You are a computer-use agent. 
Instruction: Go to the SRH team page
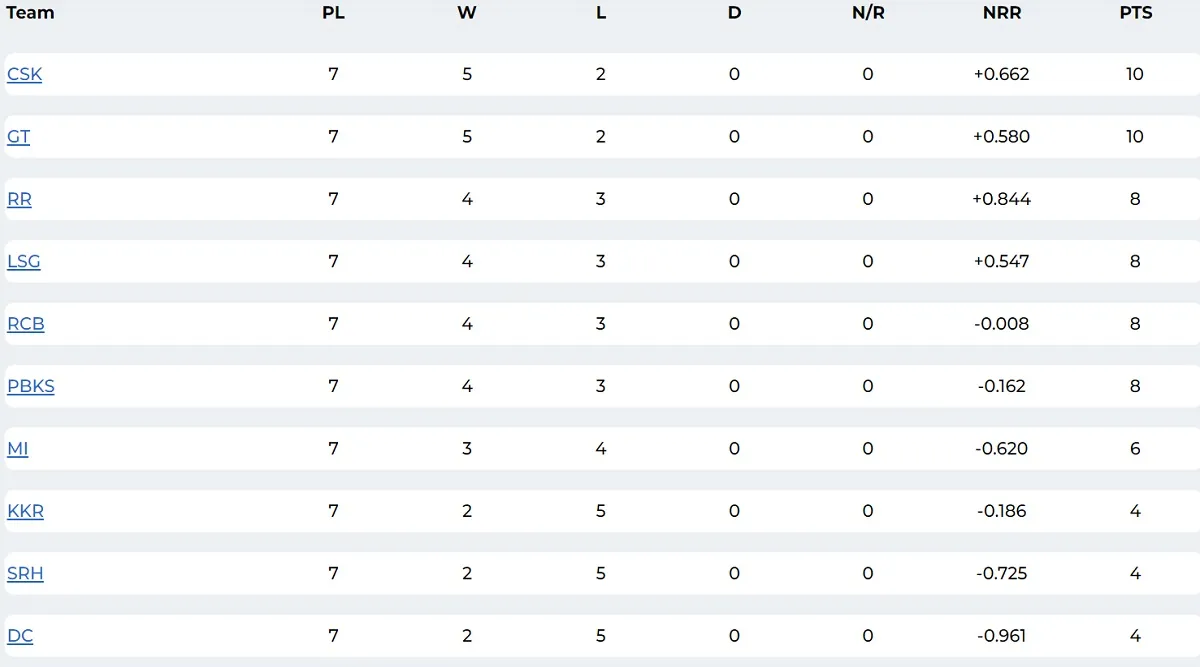pos(25,574)
